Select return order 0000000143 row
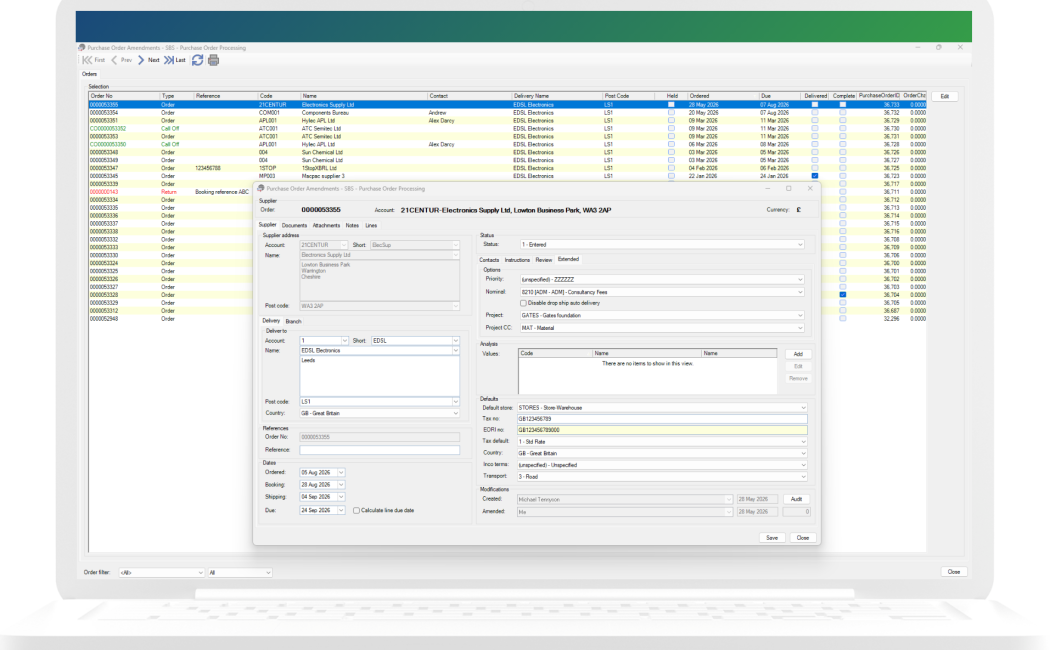This screenshot has height=650, width=1050. tap(171, 192)
